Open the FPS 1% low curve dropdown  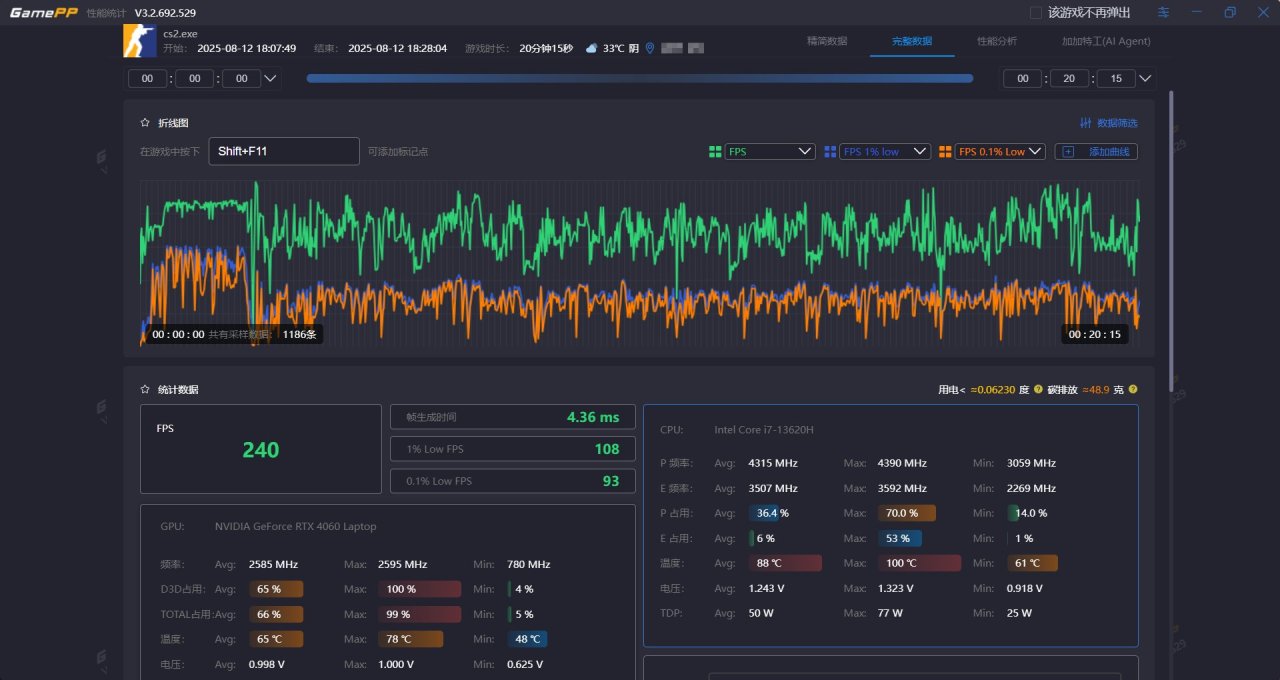[885, 152]
